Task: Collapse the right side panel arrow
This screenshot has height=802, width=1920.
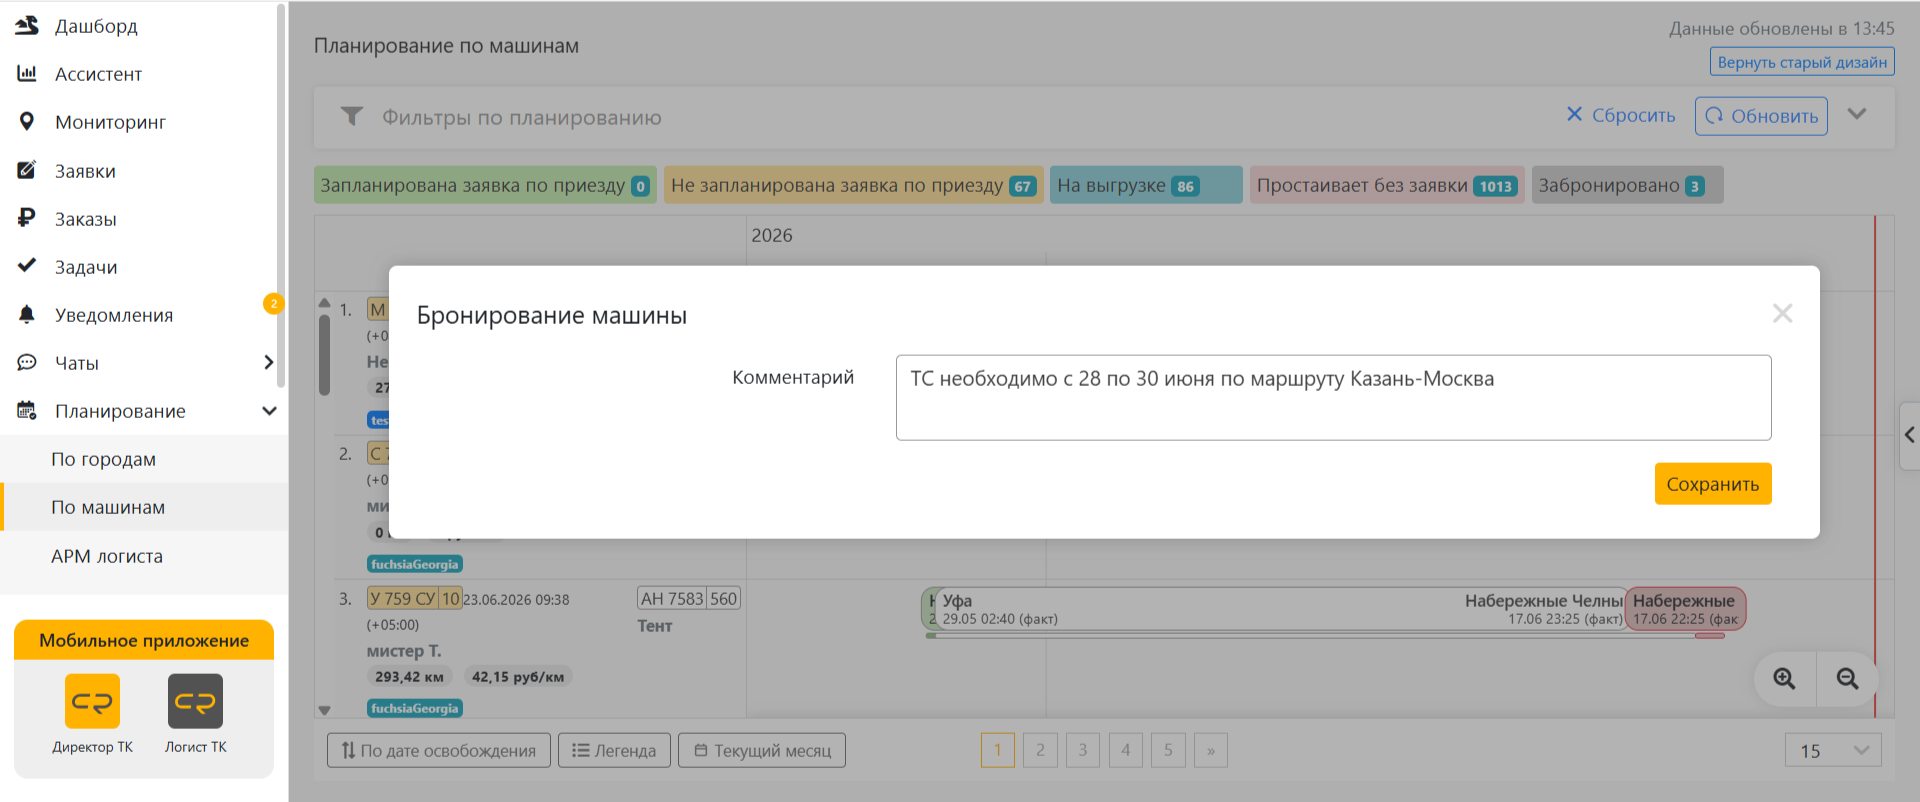Action: tap(1909, 435)
